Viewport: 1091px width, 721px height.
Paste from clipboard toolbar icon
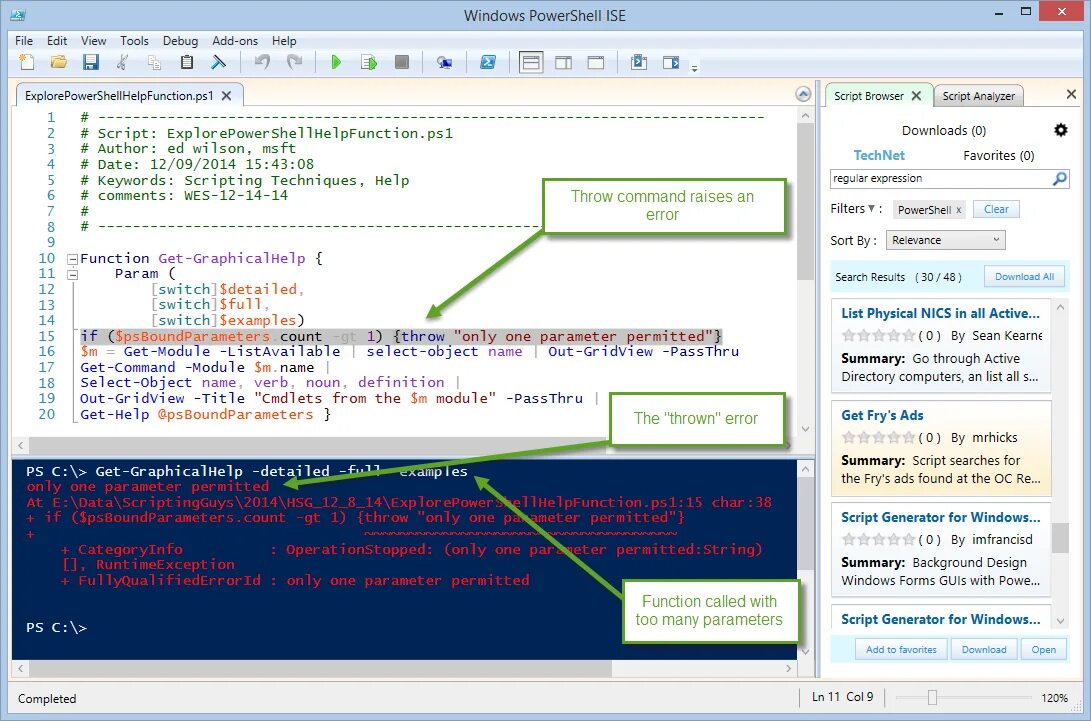[x=186, y=63]
